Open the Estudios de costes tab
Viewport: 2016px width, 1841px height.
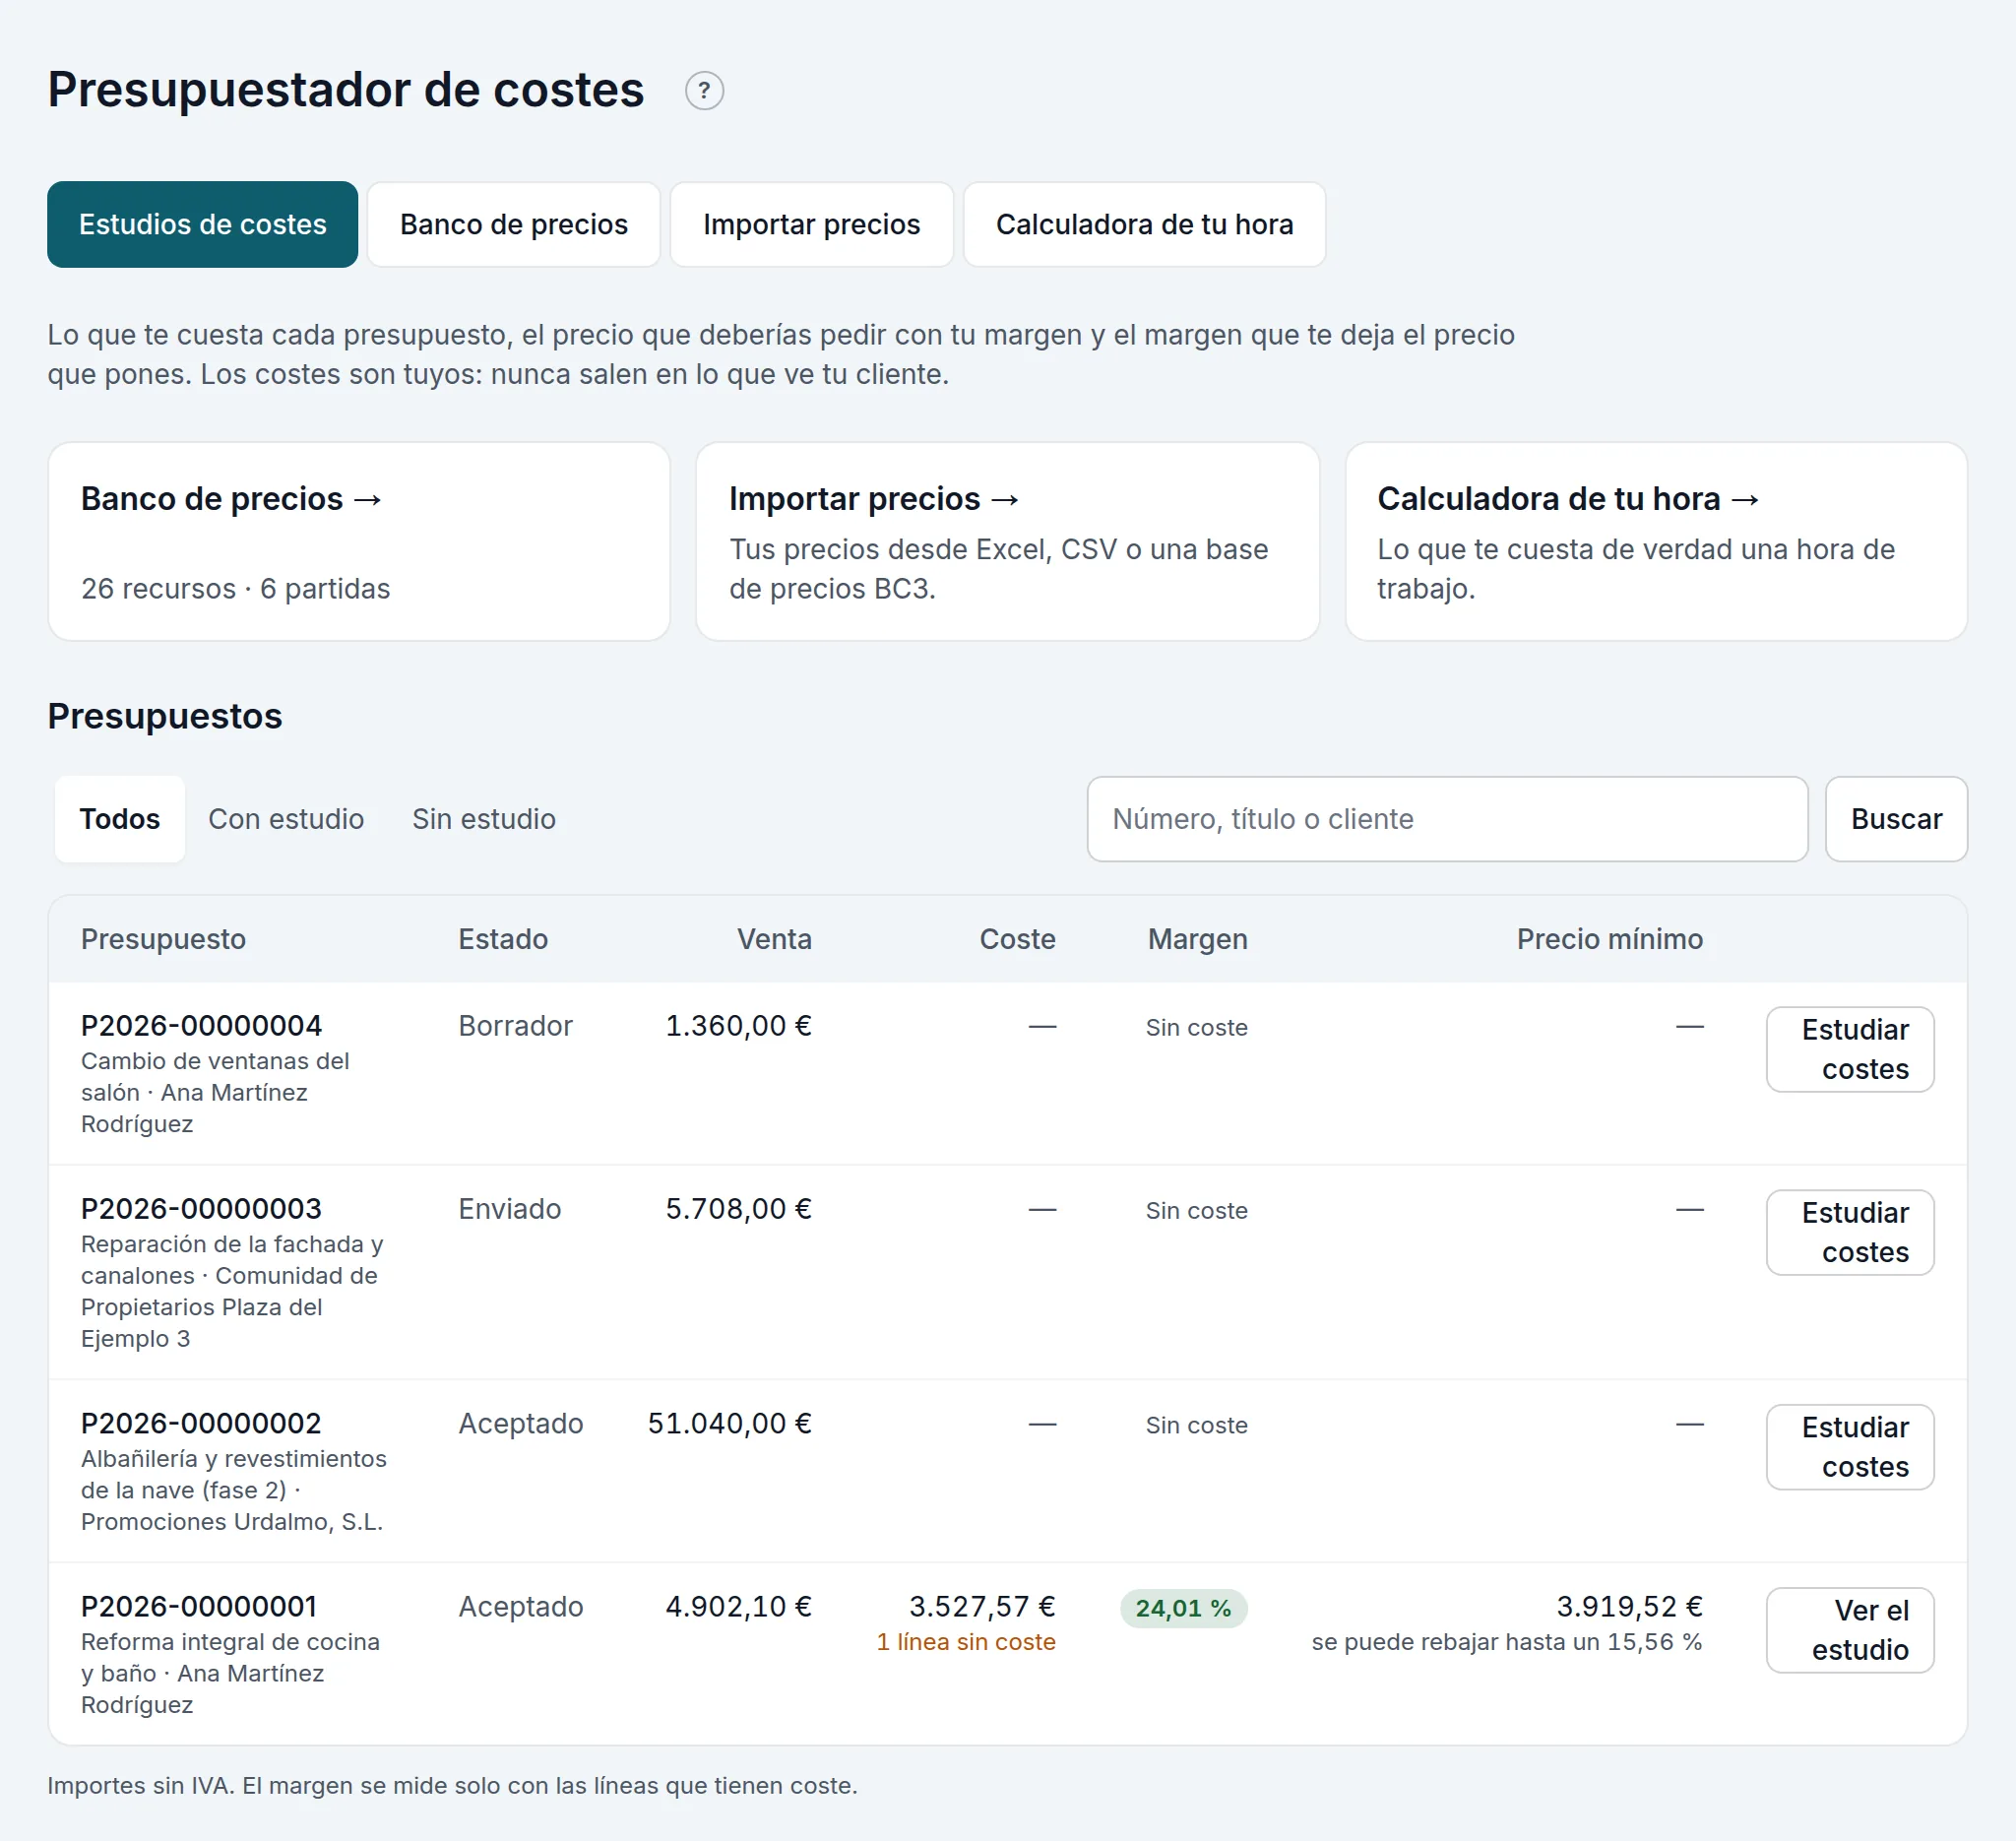[202, 224]
